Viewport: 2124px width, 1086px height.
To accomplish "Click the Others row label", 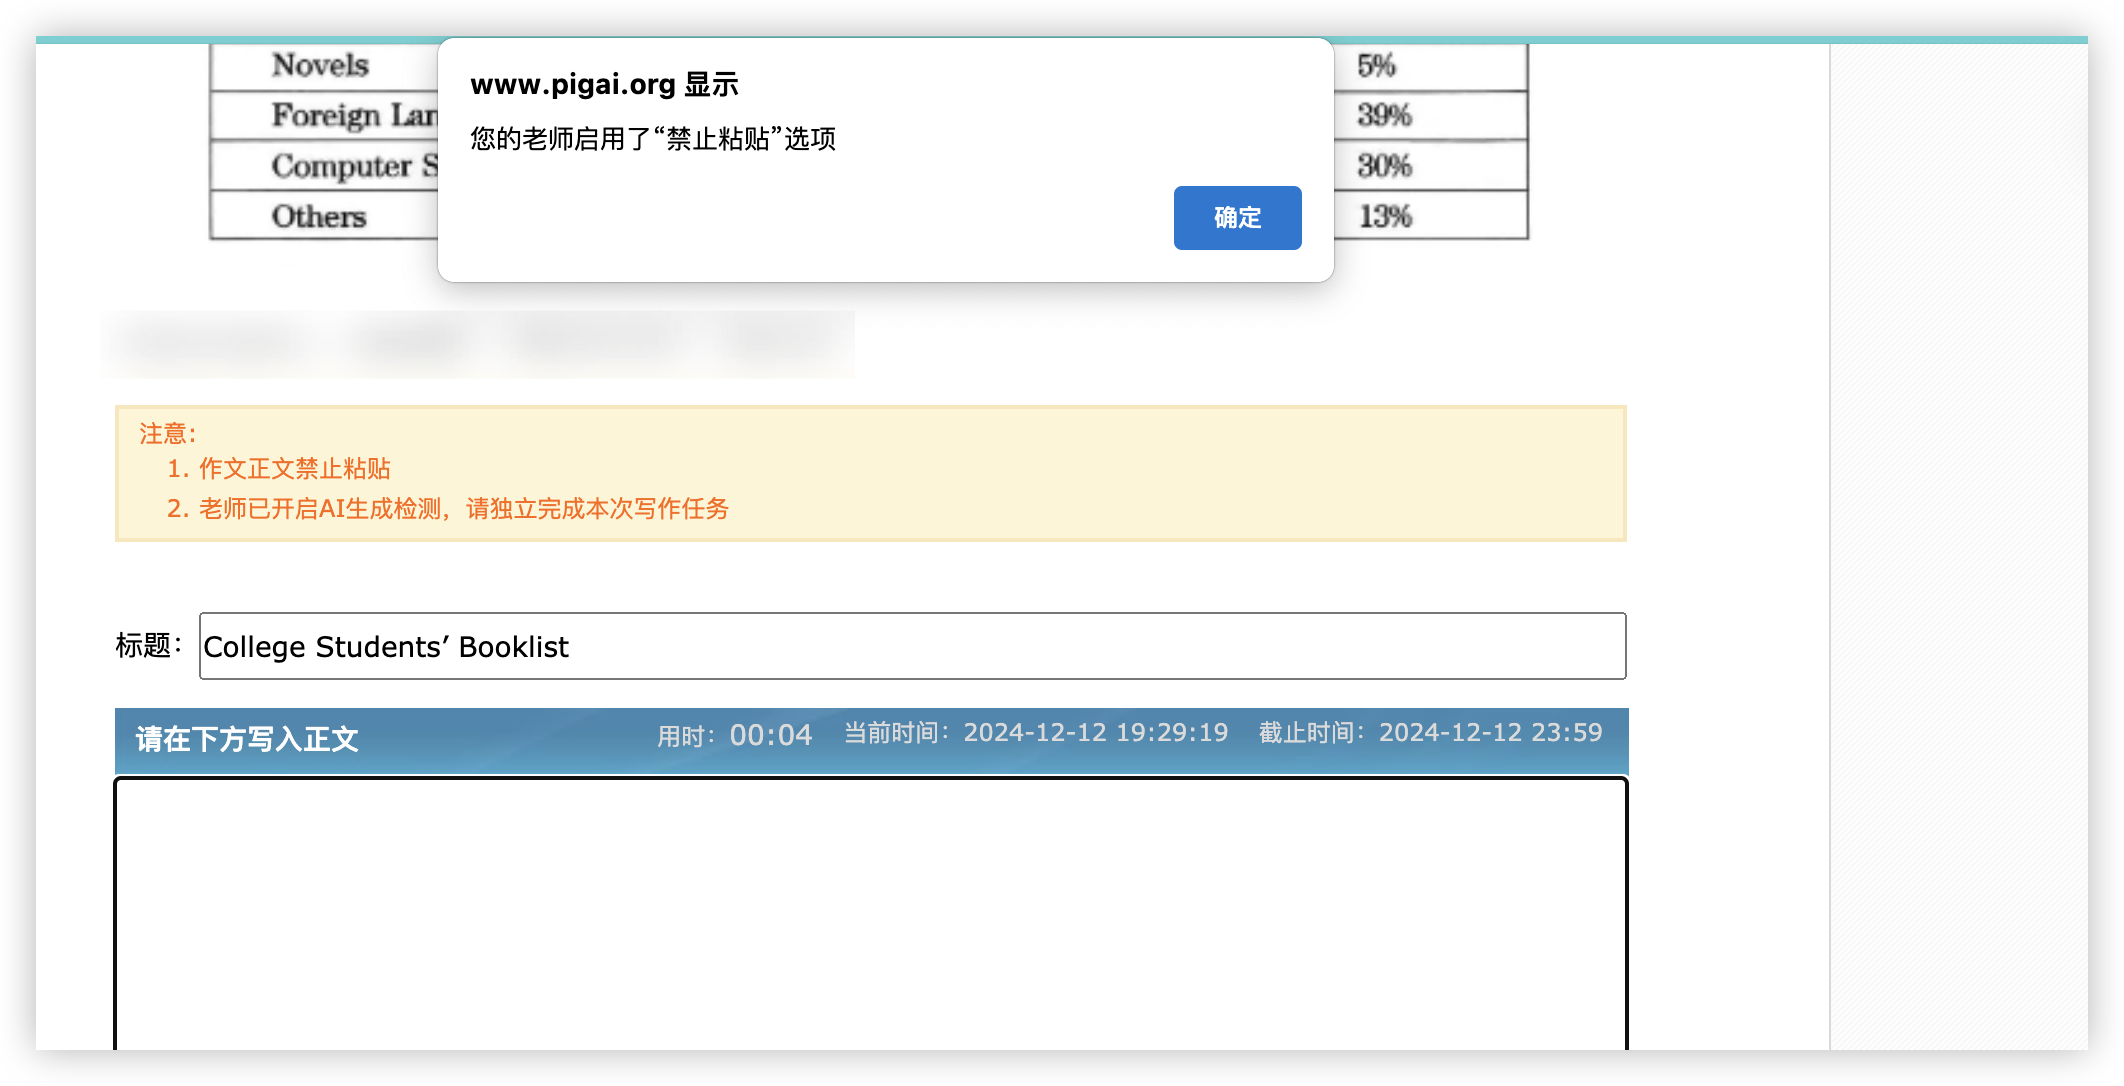I will [x=319, y=217].
